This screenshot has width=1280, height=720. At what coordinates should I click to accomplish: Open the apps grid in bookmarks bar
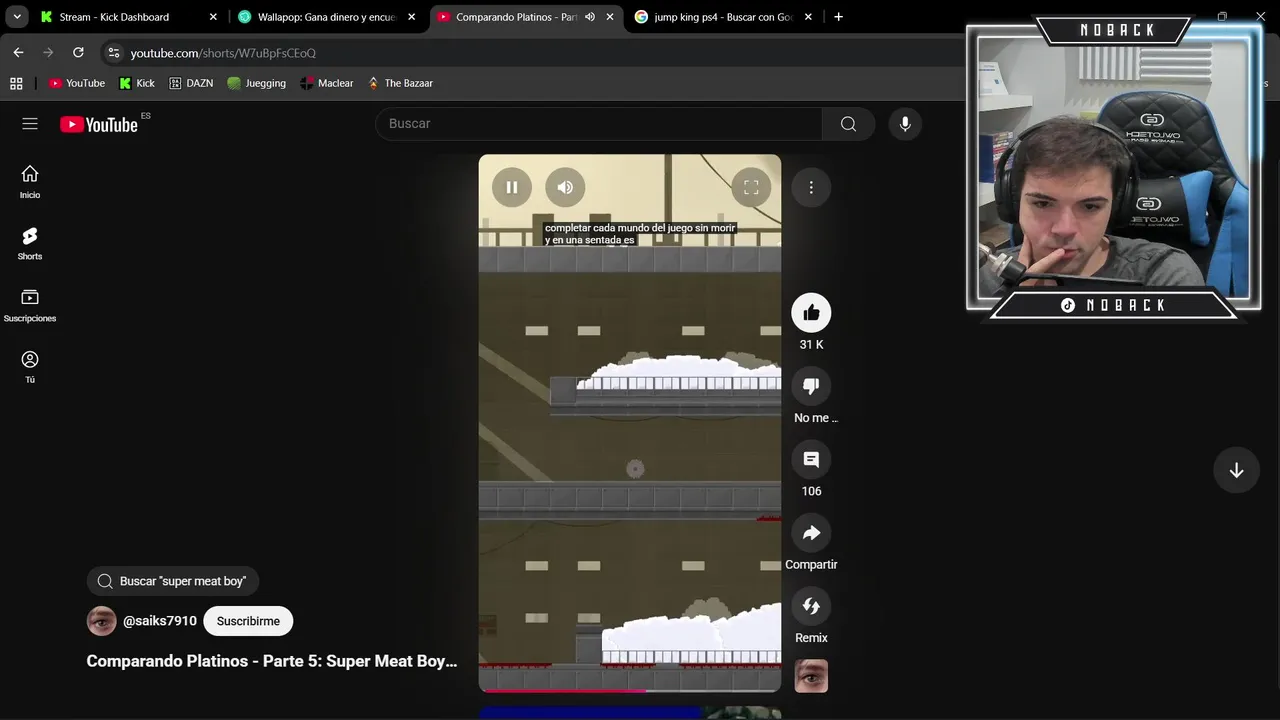pyautogui.click(x=16, y=83)
